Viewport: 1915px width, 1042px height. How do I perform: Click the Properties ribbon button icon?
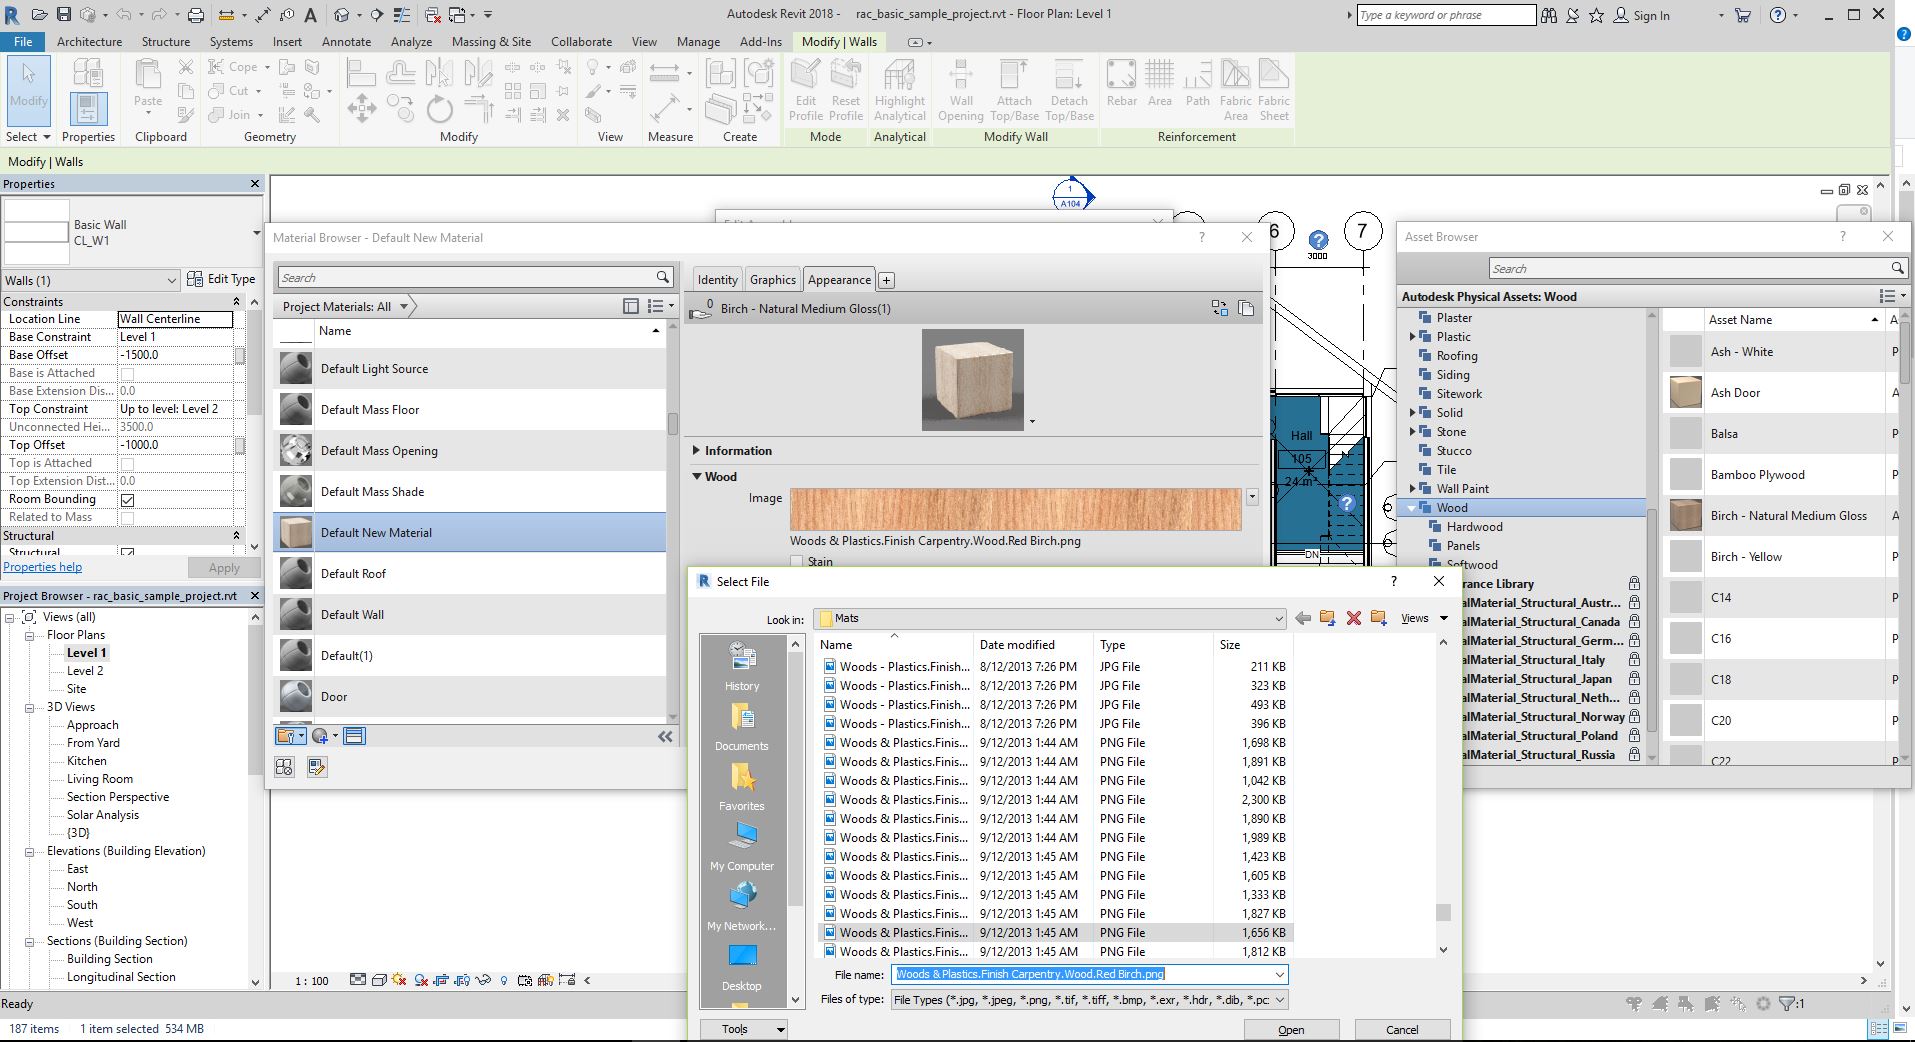point(88,108)
